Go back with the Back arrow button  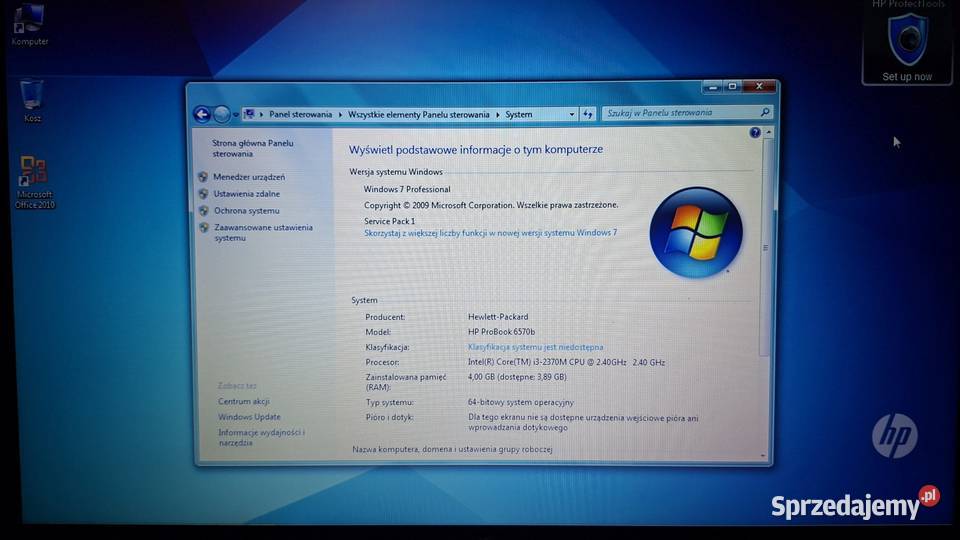pos(202,114)
